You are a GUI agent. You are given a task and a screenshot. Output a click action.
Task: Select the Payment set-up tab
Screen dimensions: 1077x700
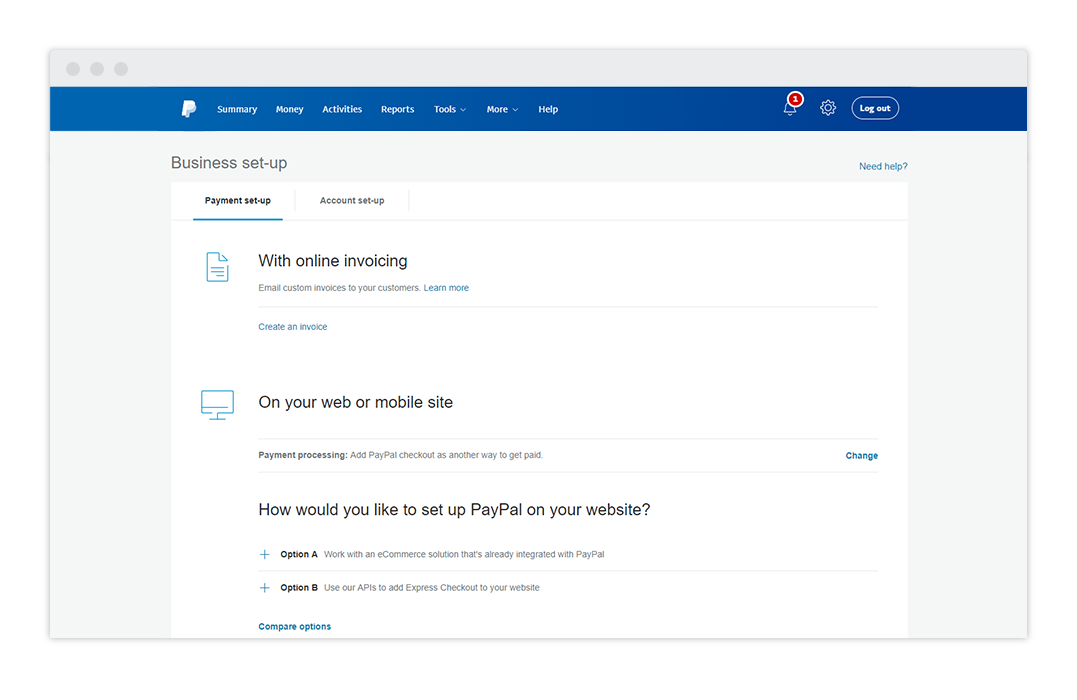click(x=238, y=201)
